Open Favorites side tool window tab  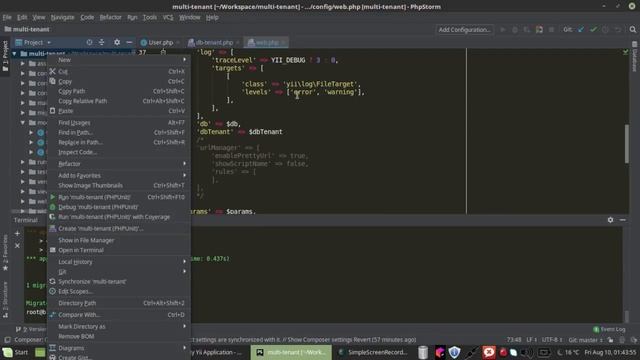click(x=5, y=253)
